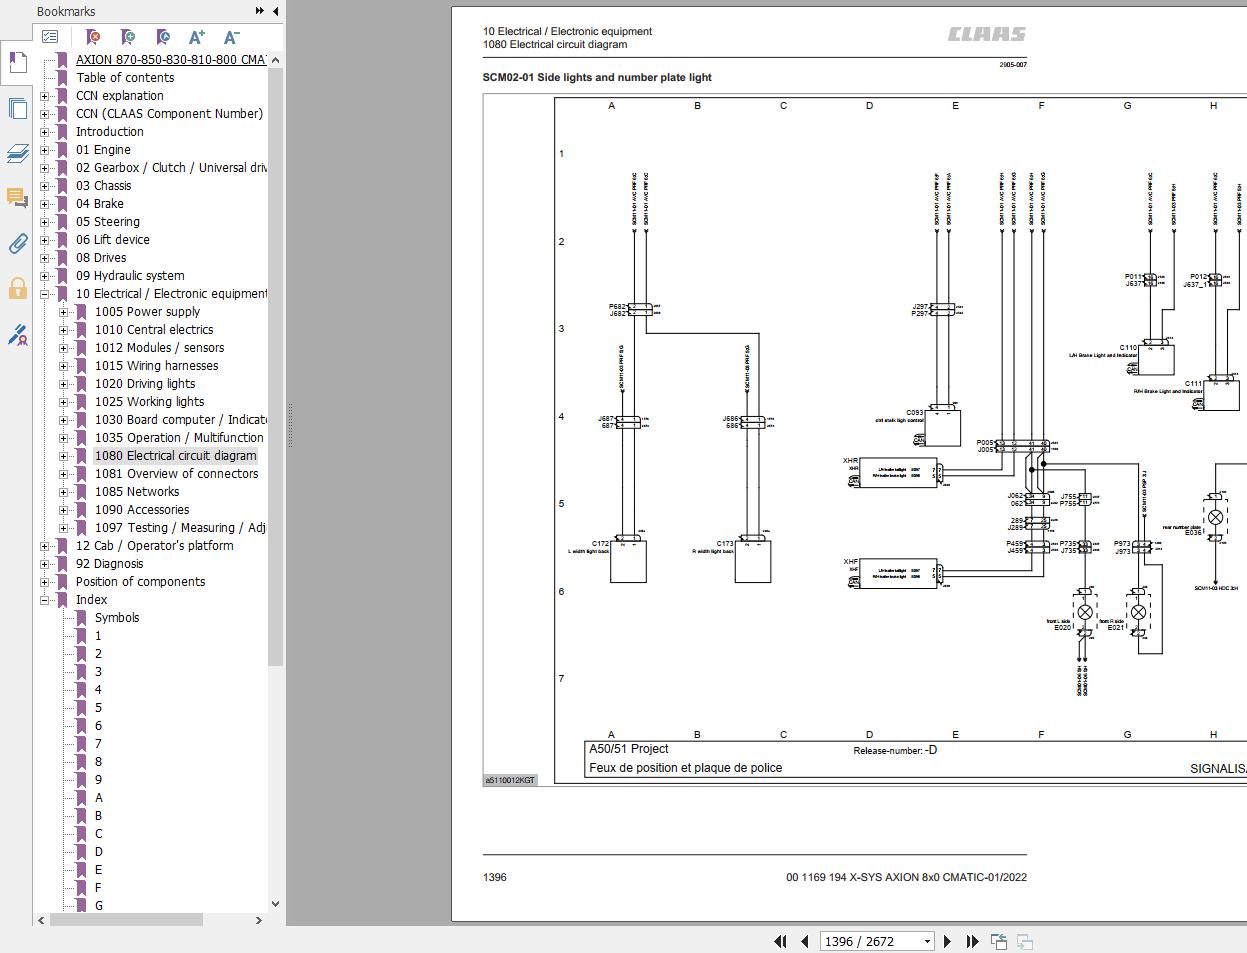The height and width of the screenshot is (953, 1247).
Task: Open 1010 Central electrics bookmark
Action: (x=154, y=330)
